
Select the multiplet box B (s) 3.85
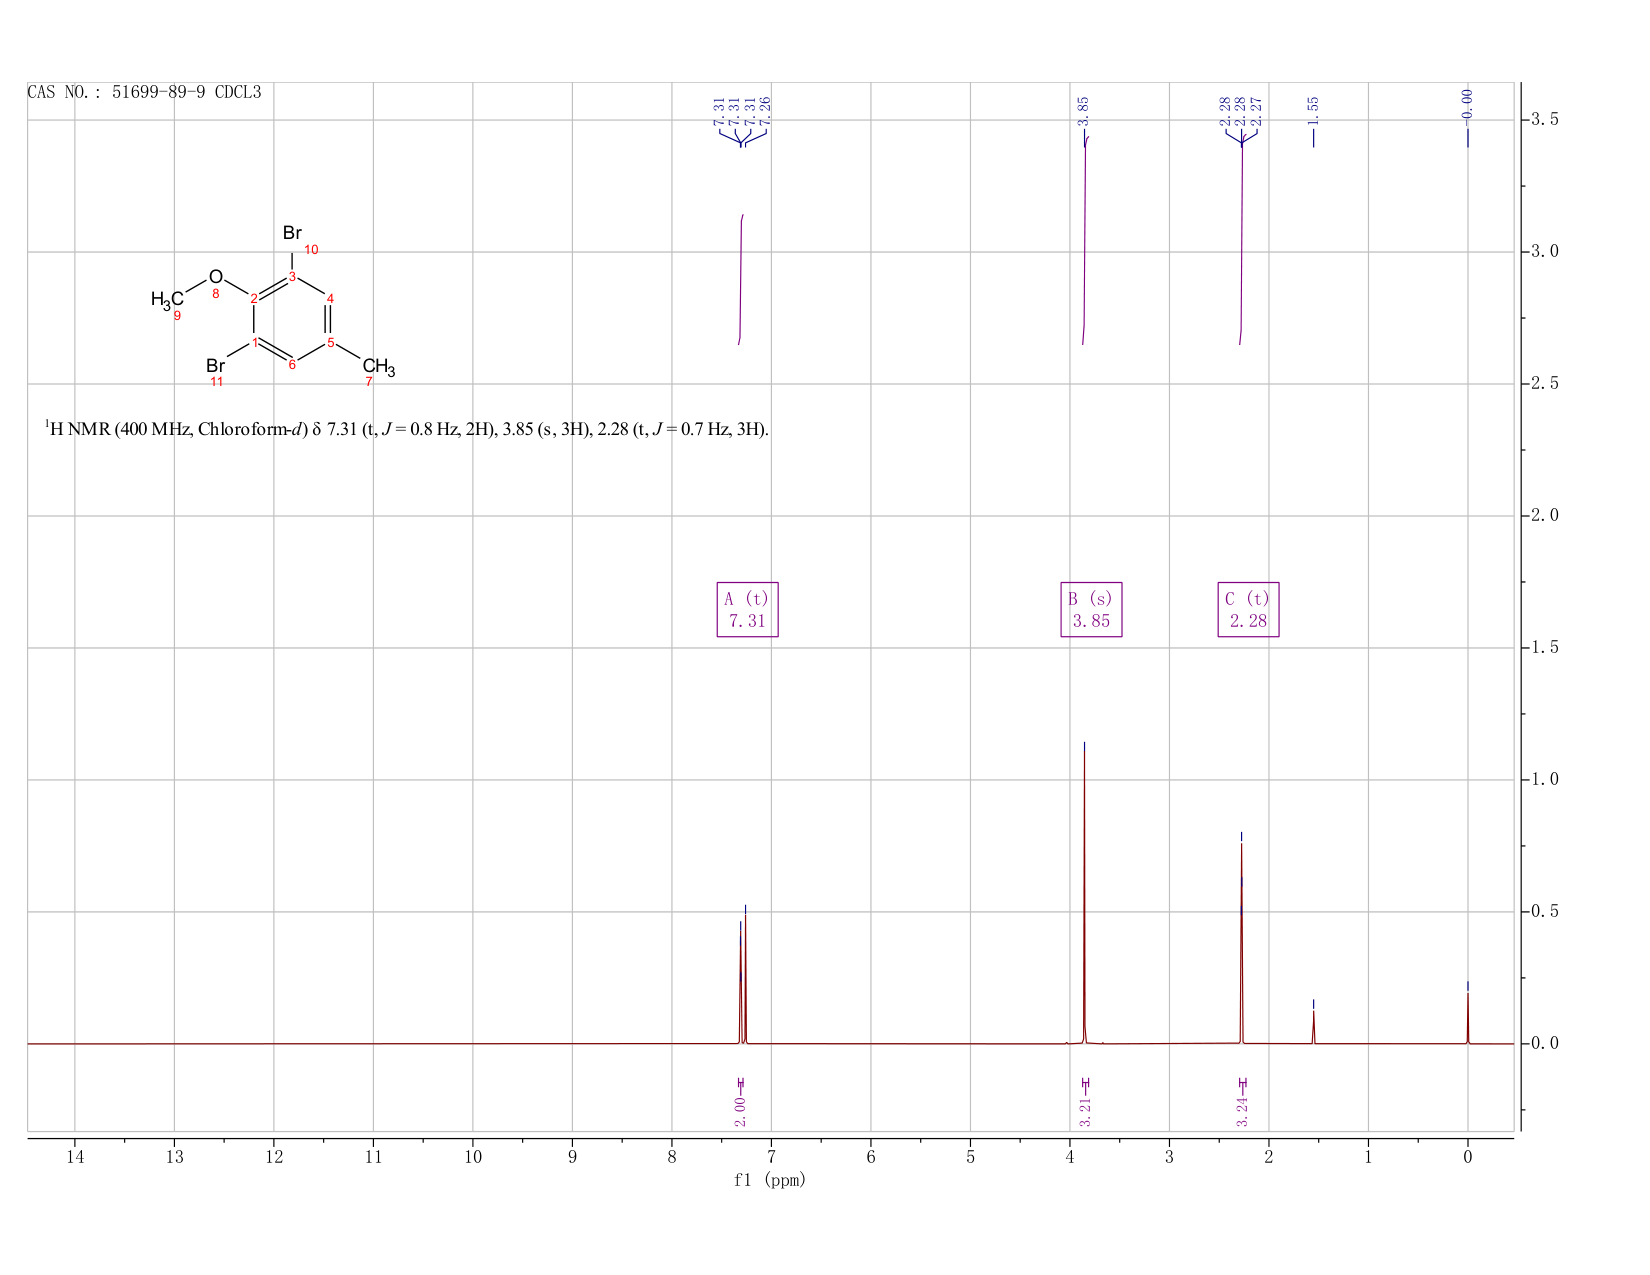(1091, 609)
